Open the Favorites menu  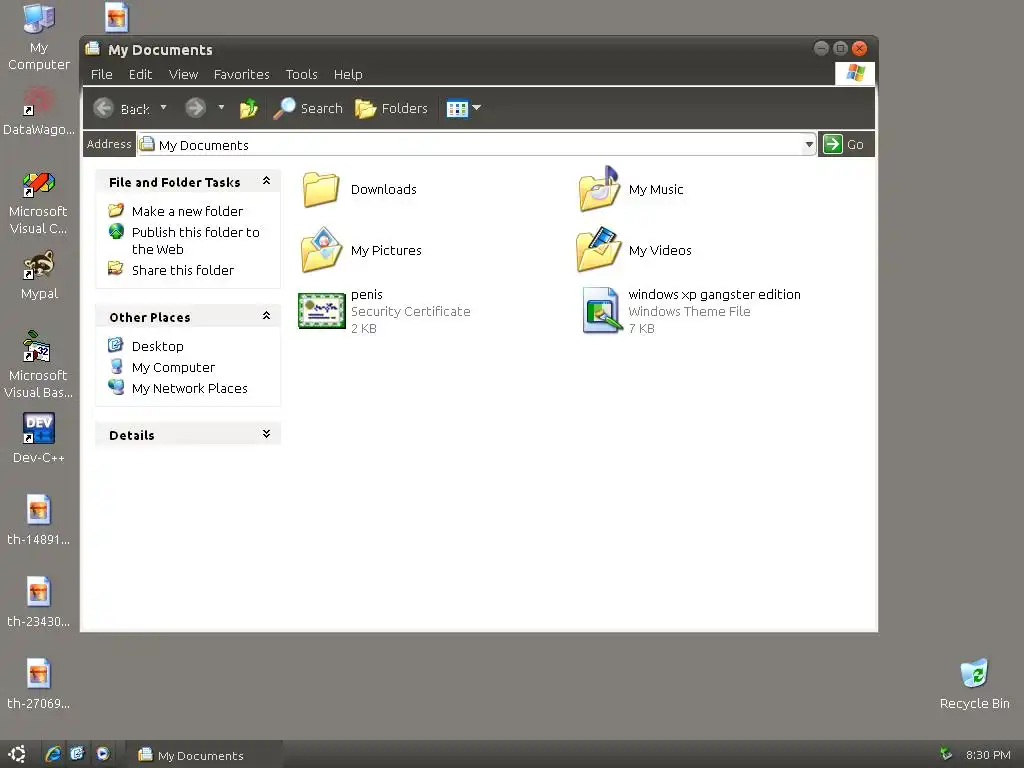(242, 74)
